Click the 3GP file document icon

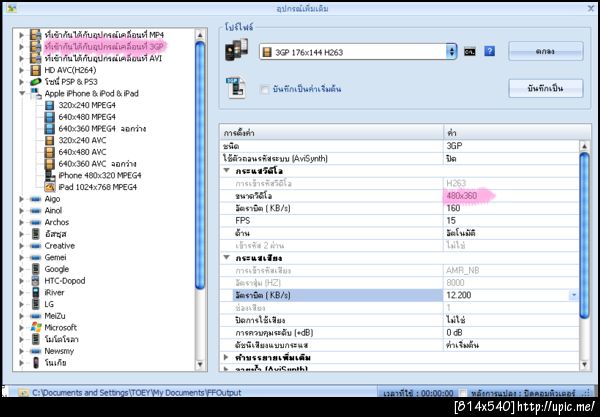tap(236, 88)
